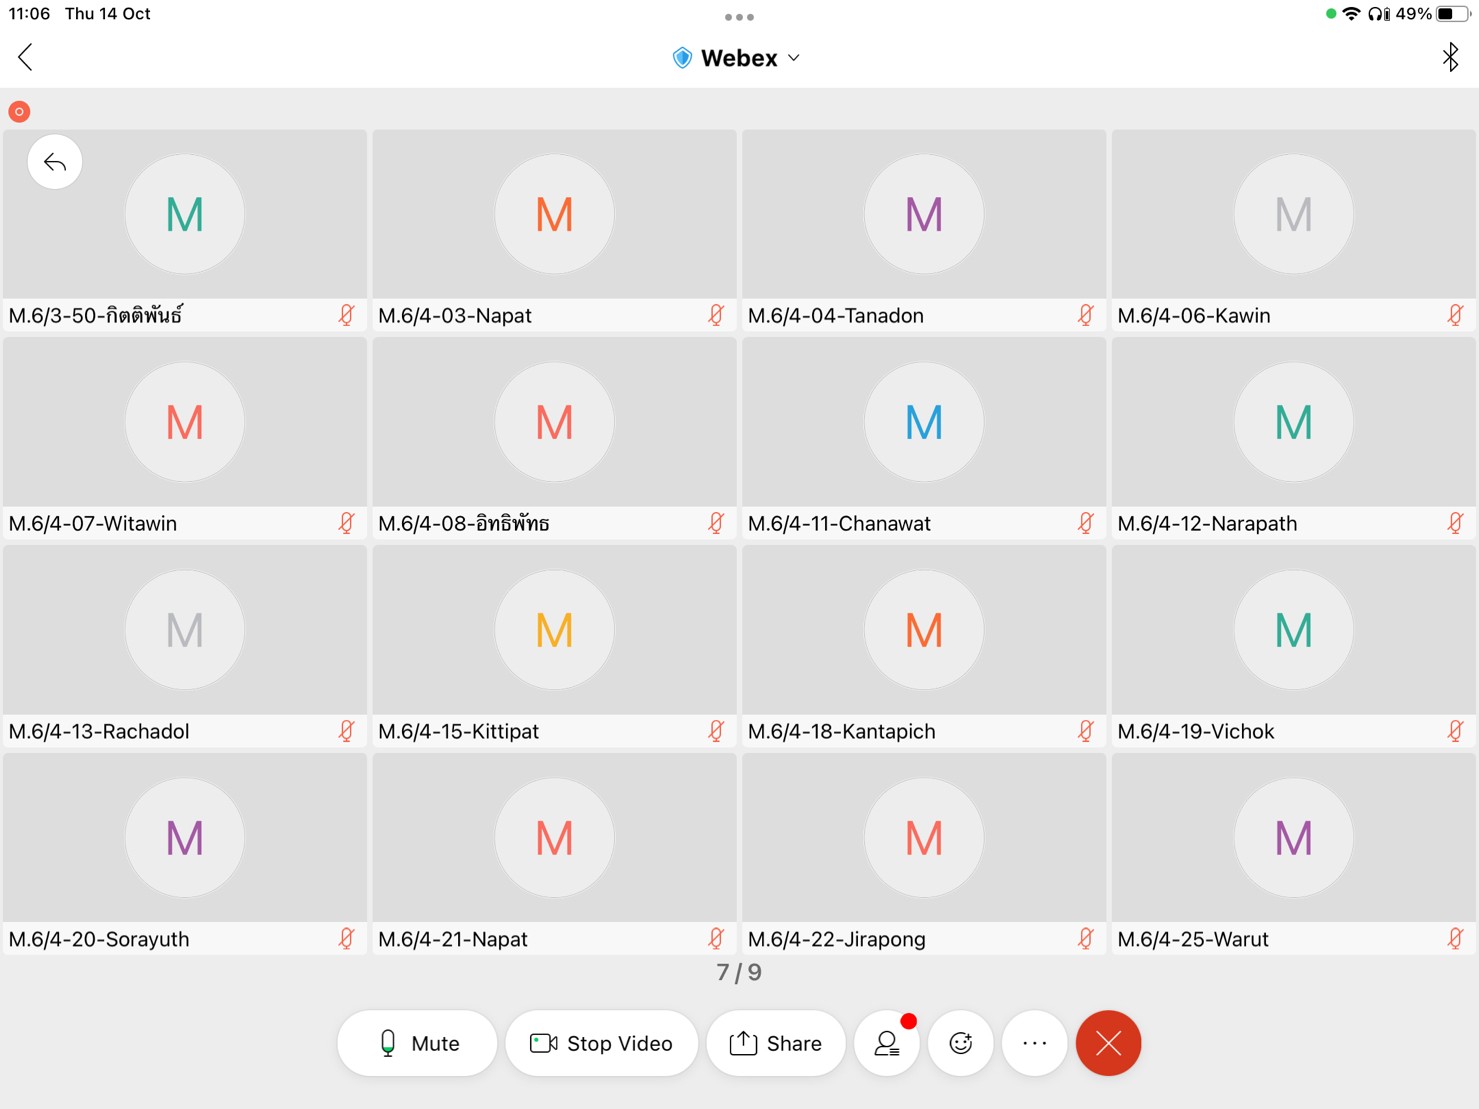Leave the meeting with red X button
The width and height of the screenshot is (1479, 1109).
pos(1108,1043)
